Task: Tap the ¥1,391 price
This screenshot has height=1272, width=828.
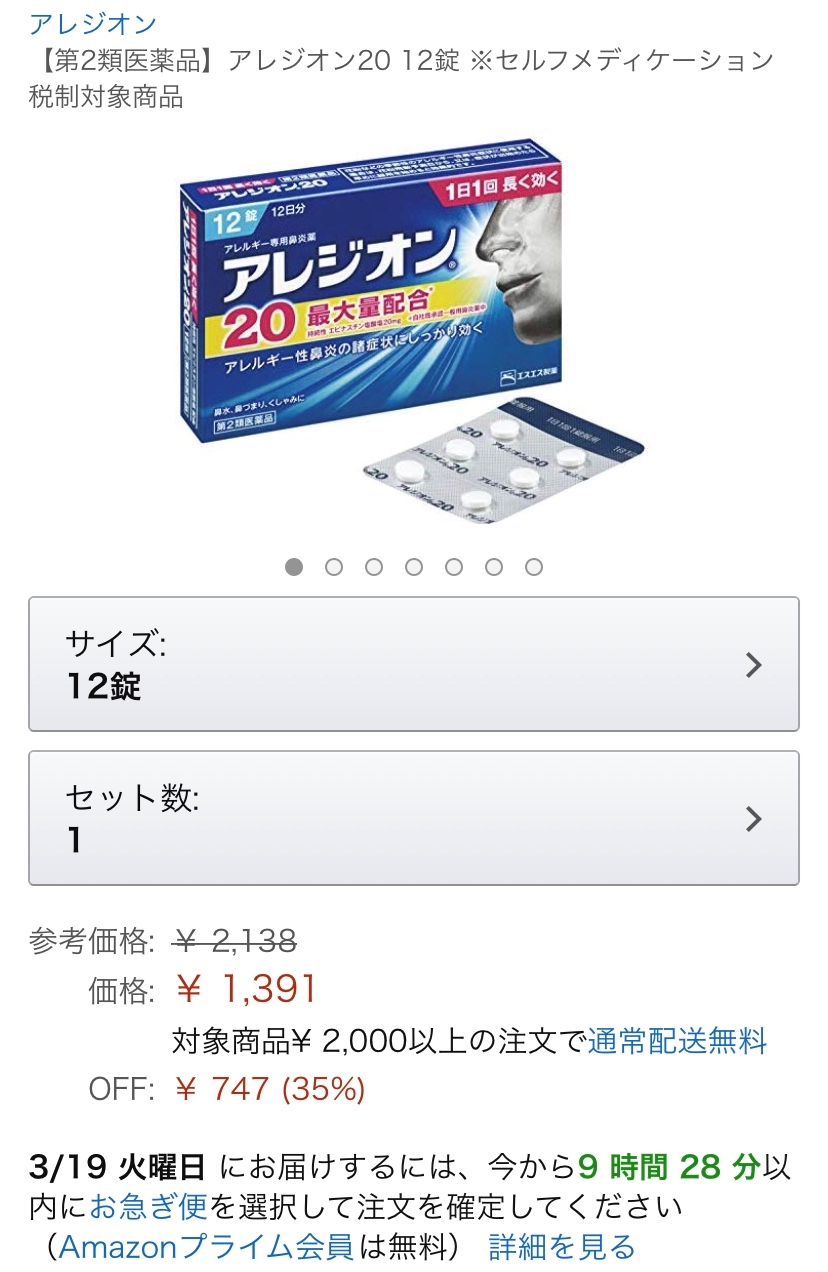Action: [x=246, y=989]
